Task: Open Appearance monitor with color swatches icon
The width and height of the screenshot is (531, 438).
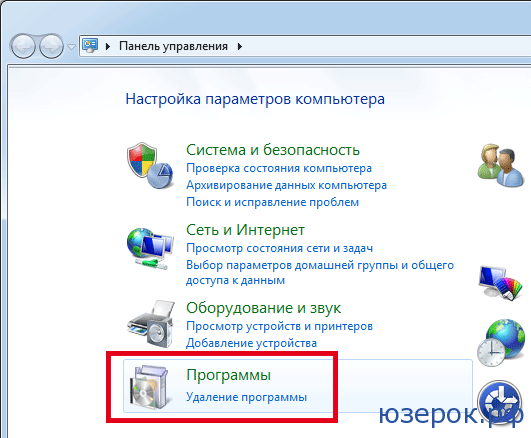Action: click(501, 283)
